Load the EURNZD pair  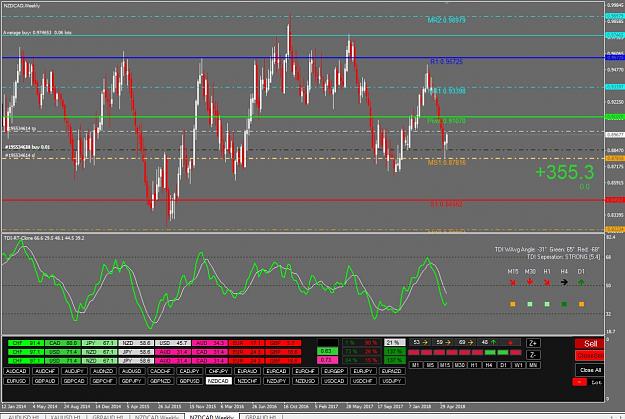392,371
